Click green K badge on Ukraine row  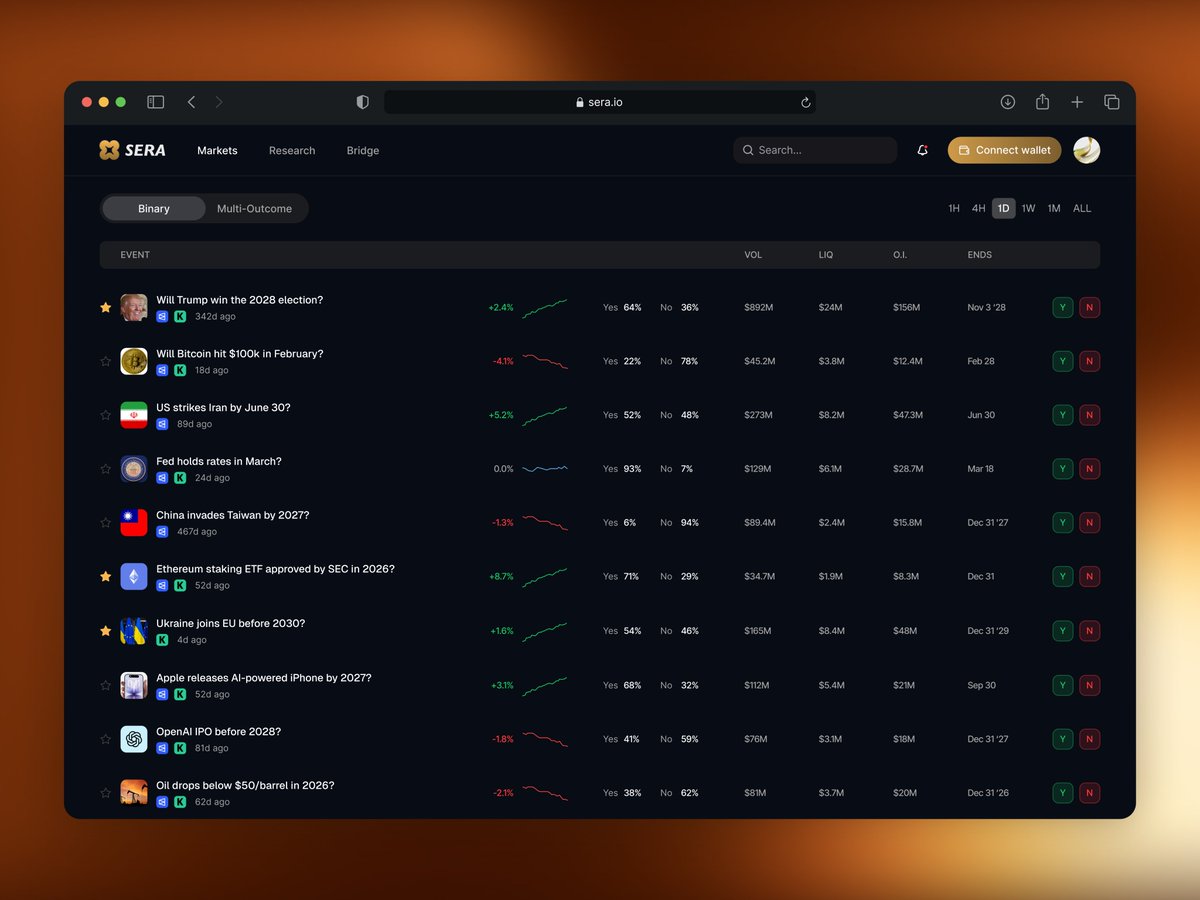162,640
